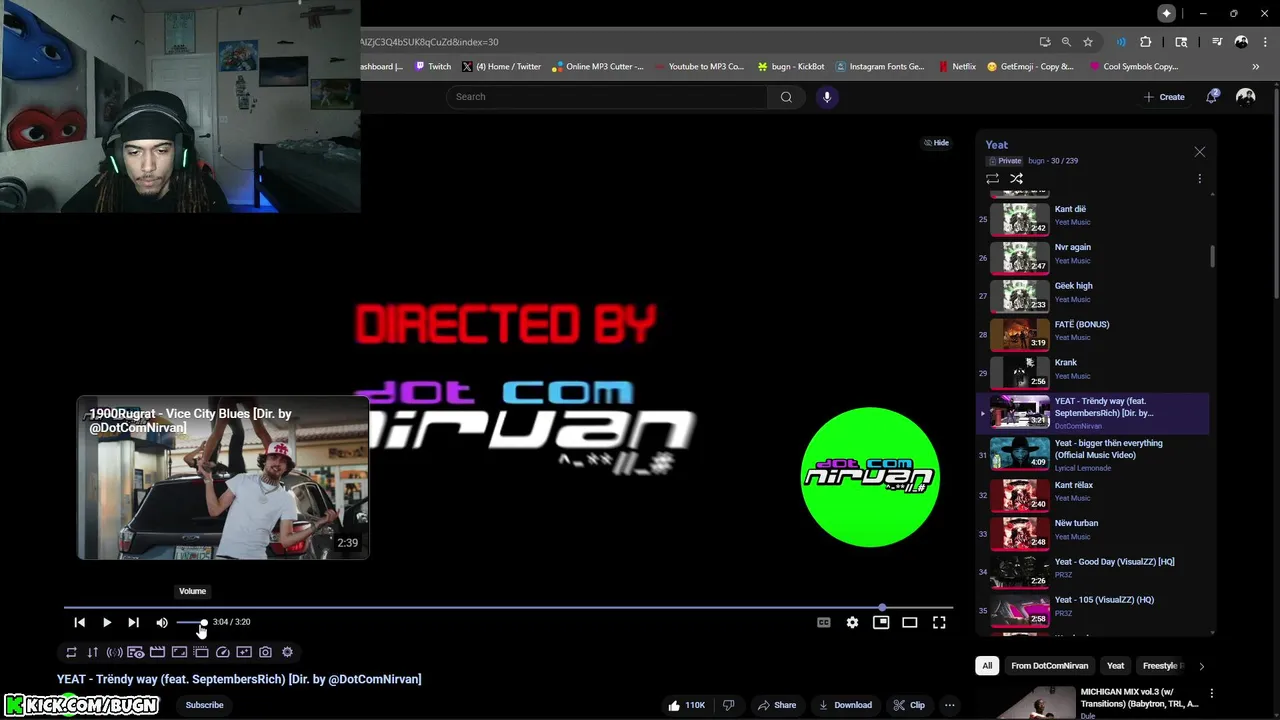Image resolution: width=1280 pixels, height=720 pixels.
Task: Hide the end screen cards
Action: pos(936,143)
